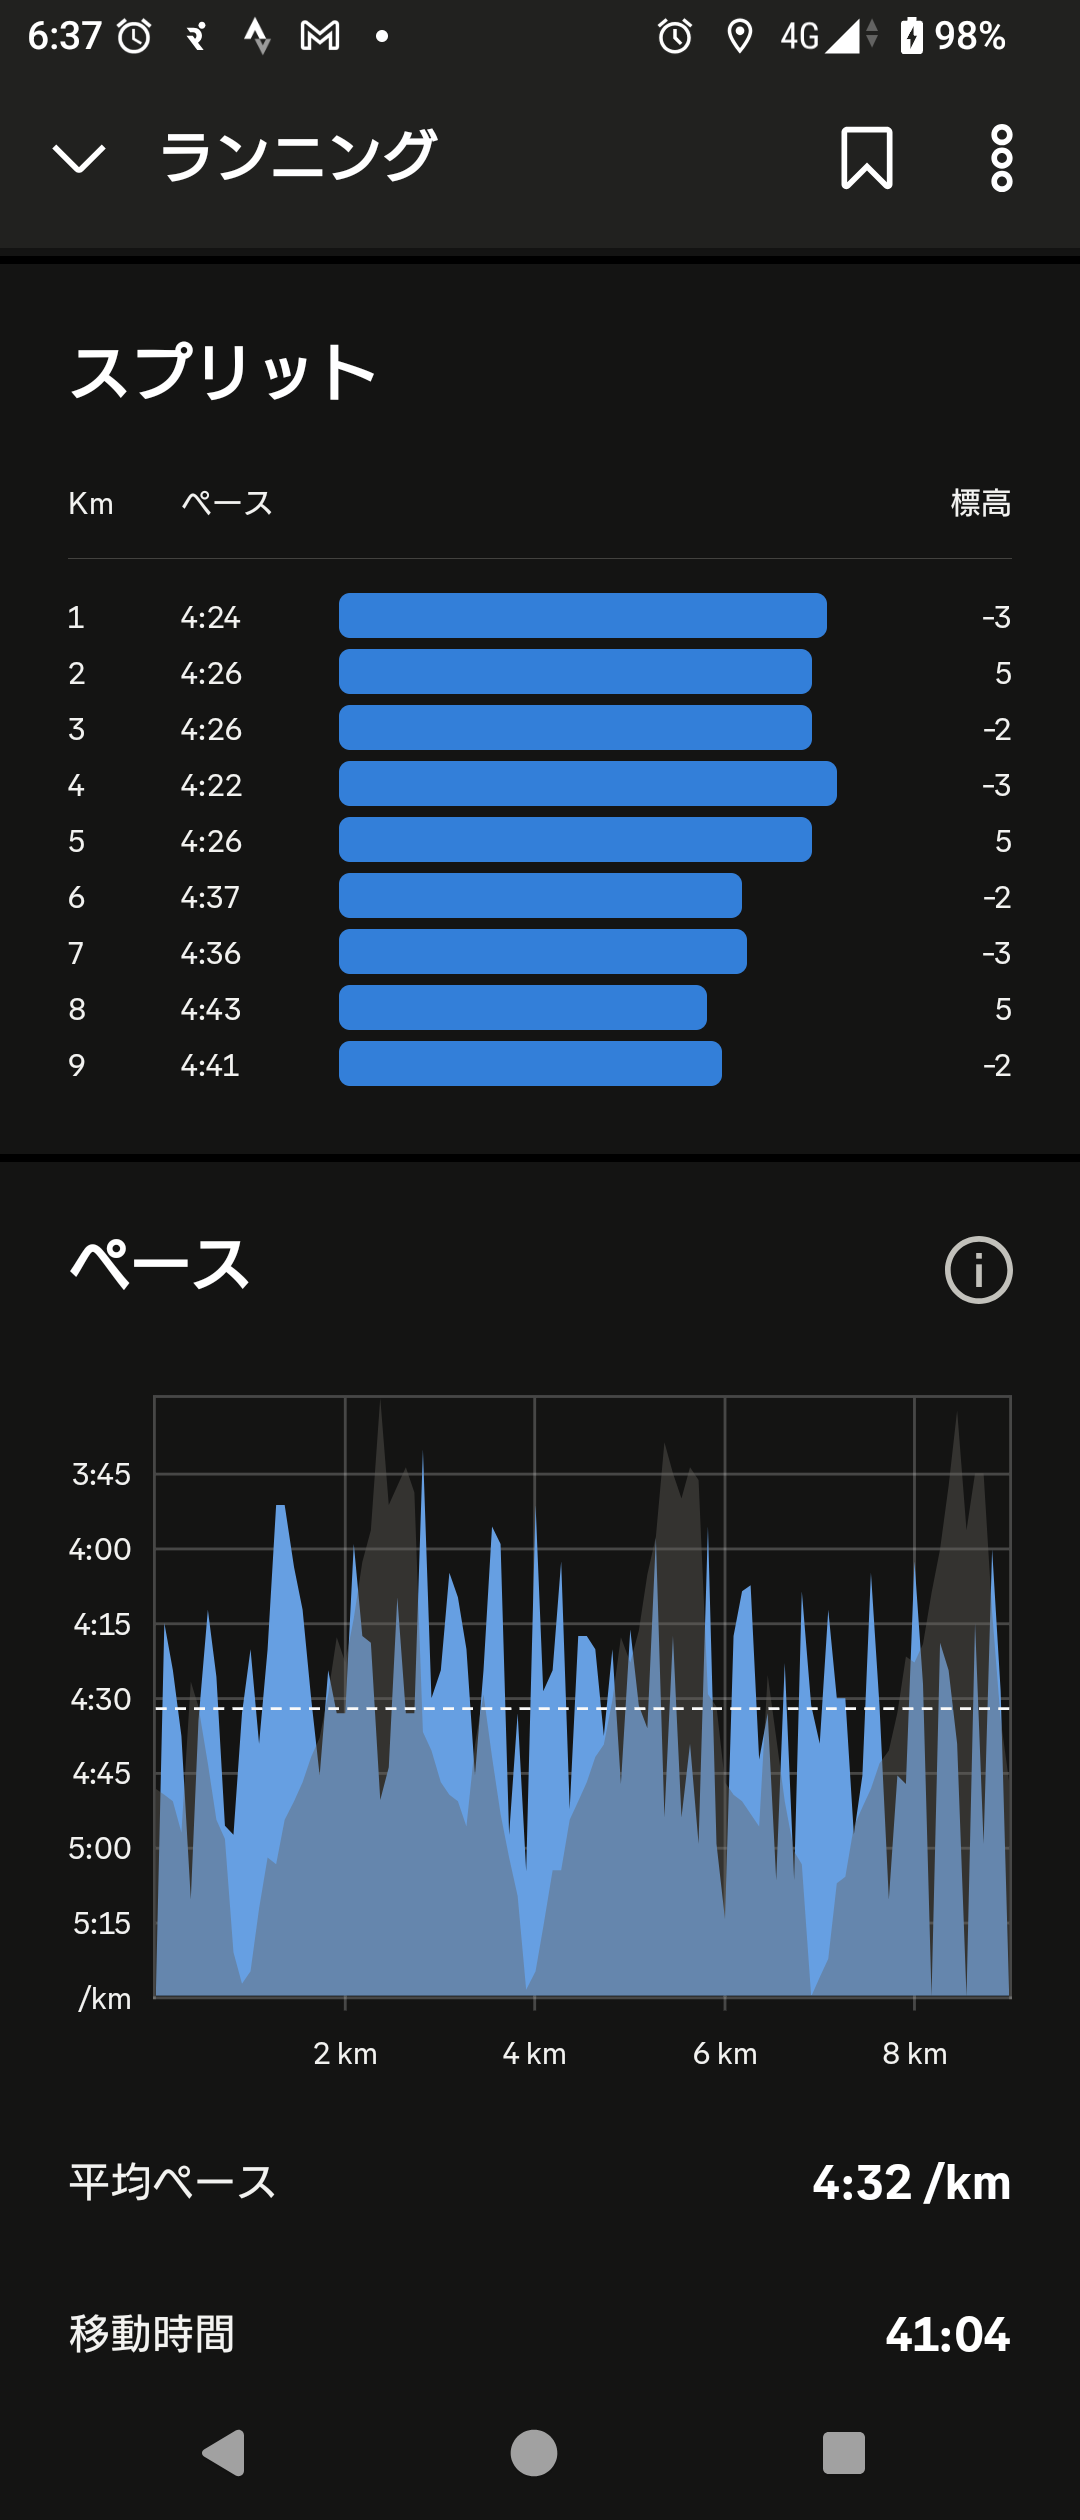Open pace chart info icon
The width and height of the screenshot is (1080, 2520).
coord(978,1270)
